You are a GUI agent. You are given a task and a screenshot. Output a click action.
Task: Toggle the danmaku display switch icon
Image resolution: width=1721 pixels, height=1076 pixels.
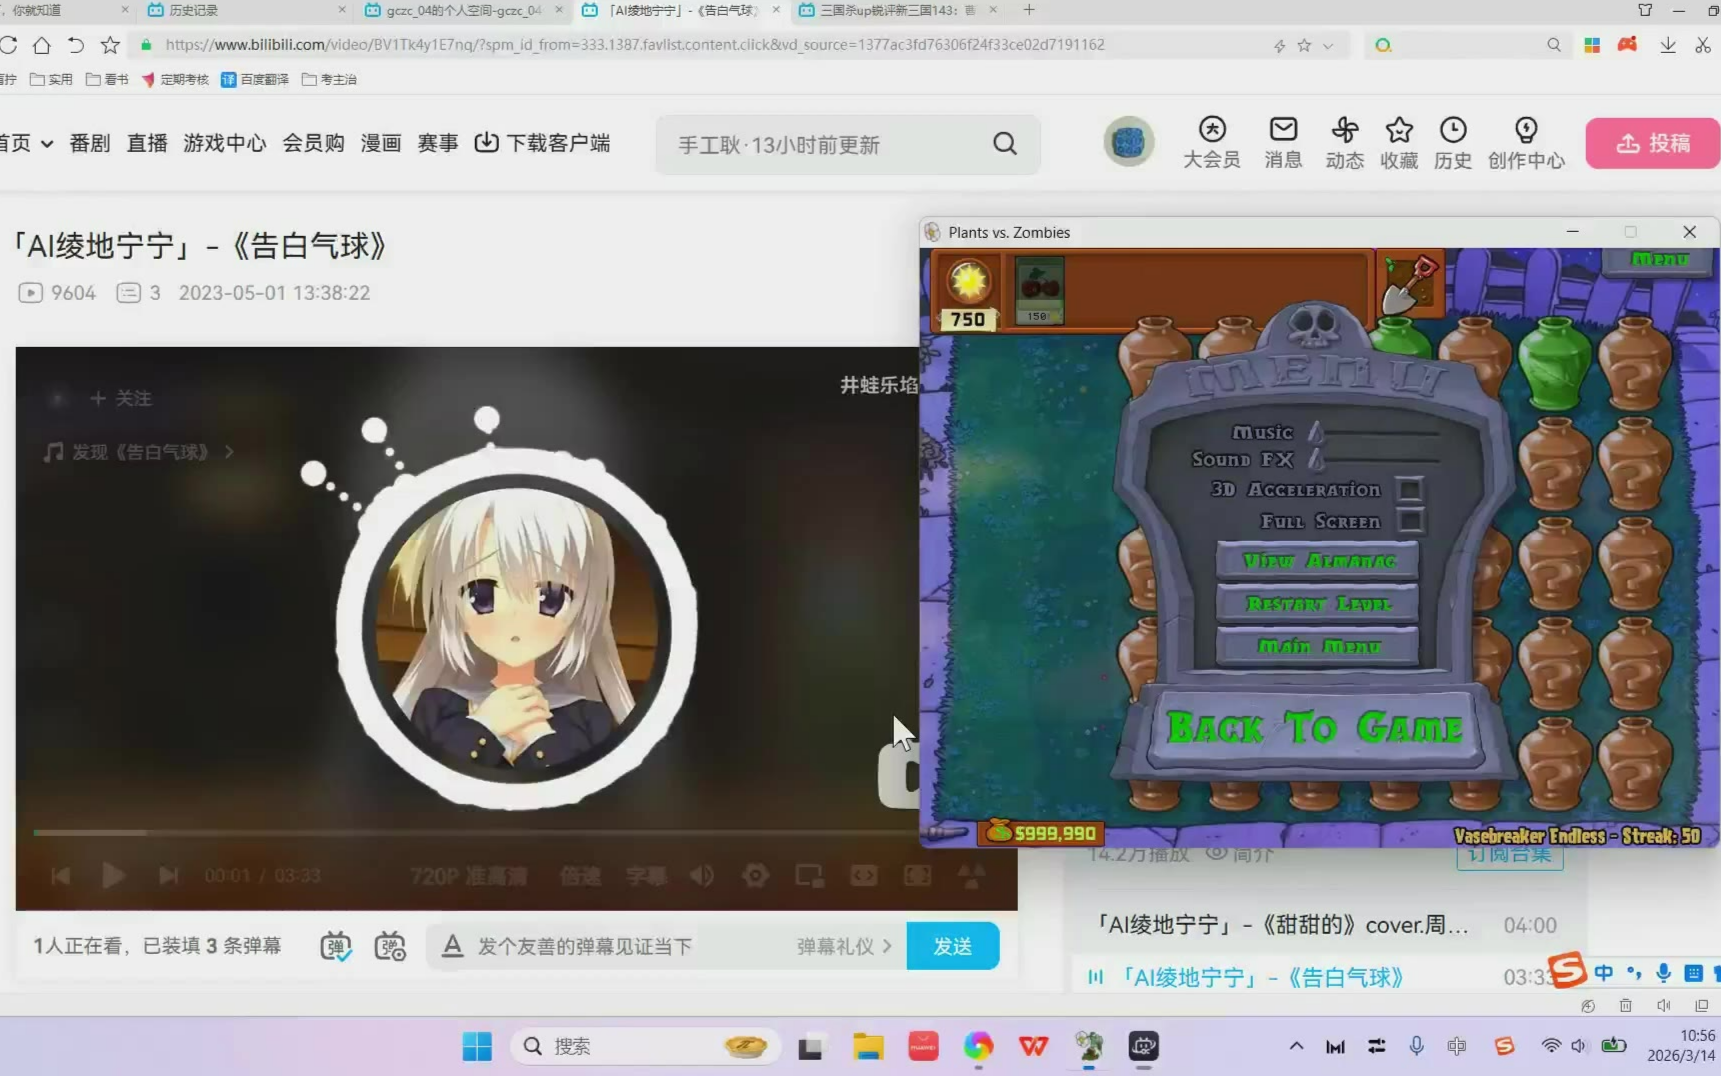pyautogui.click(x=336, y=946)
